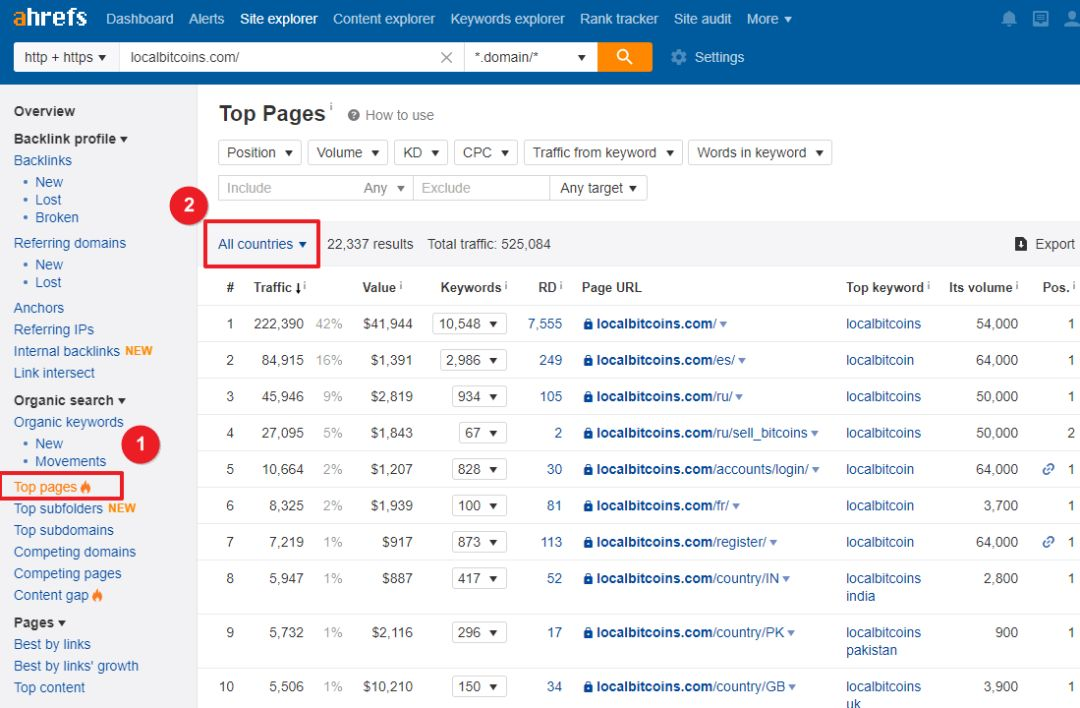Open Link intersect
Screen dimensions: 1080x708
[x=54, y=373]
